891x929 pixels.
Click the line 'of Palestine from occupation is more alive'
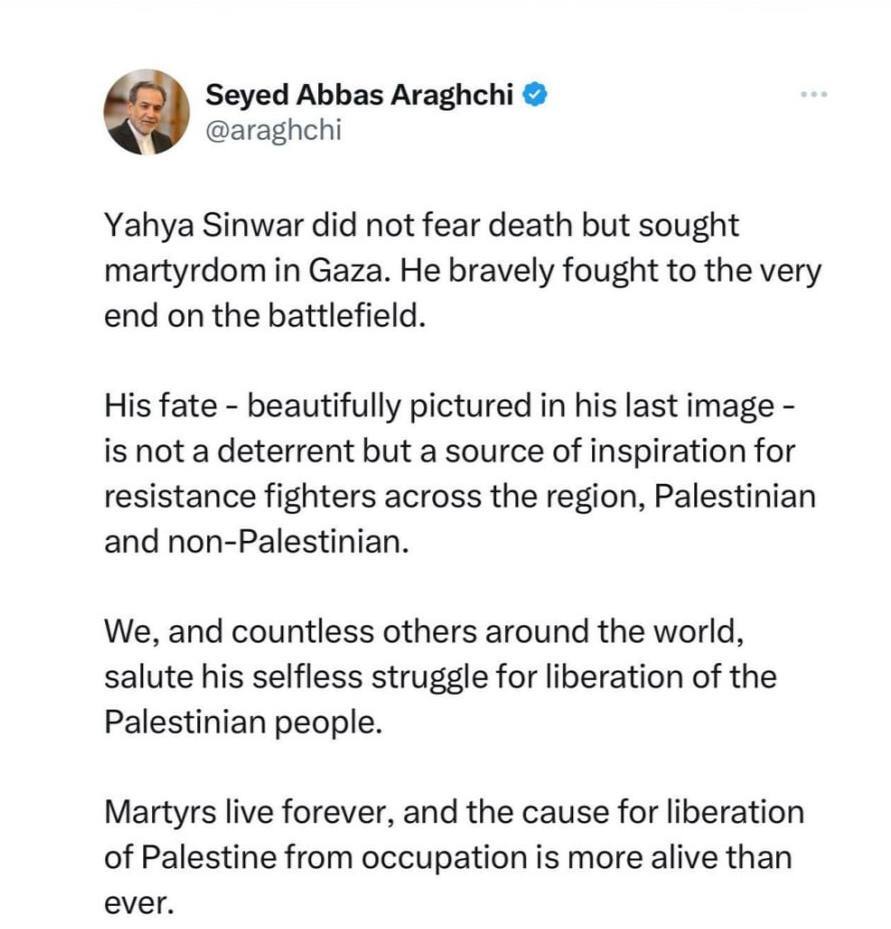pos(448,858)
